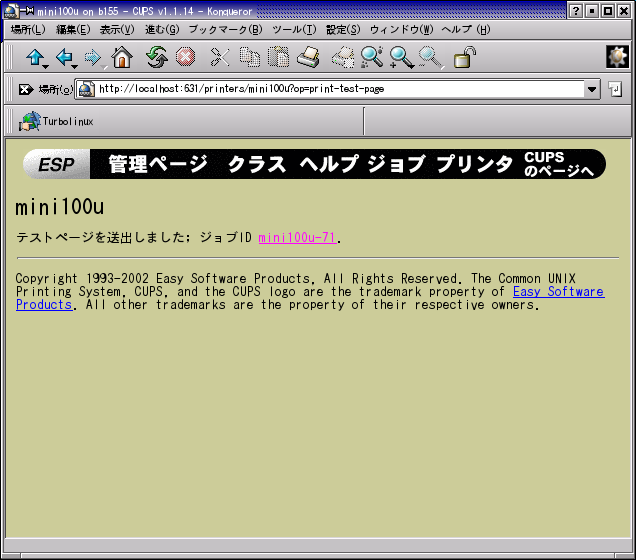Click the Go button beside the location bar
Image resolution: width=636 pixels, height=560 pixels.
point(615,89)
